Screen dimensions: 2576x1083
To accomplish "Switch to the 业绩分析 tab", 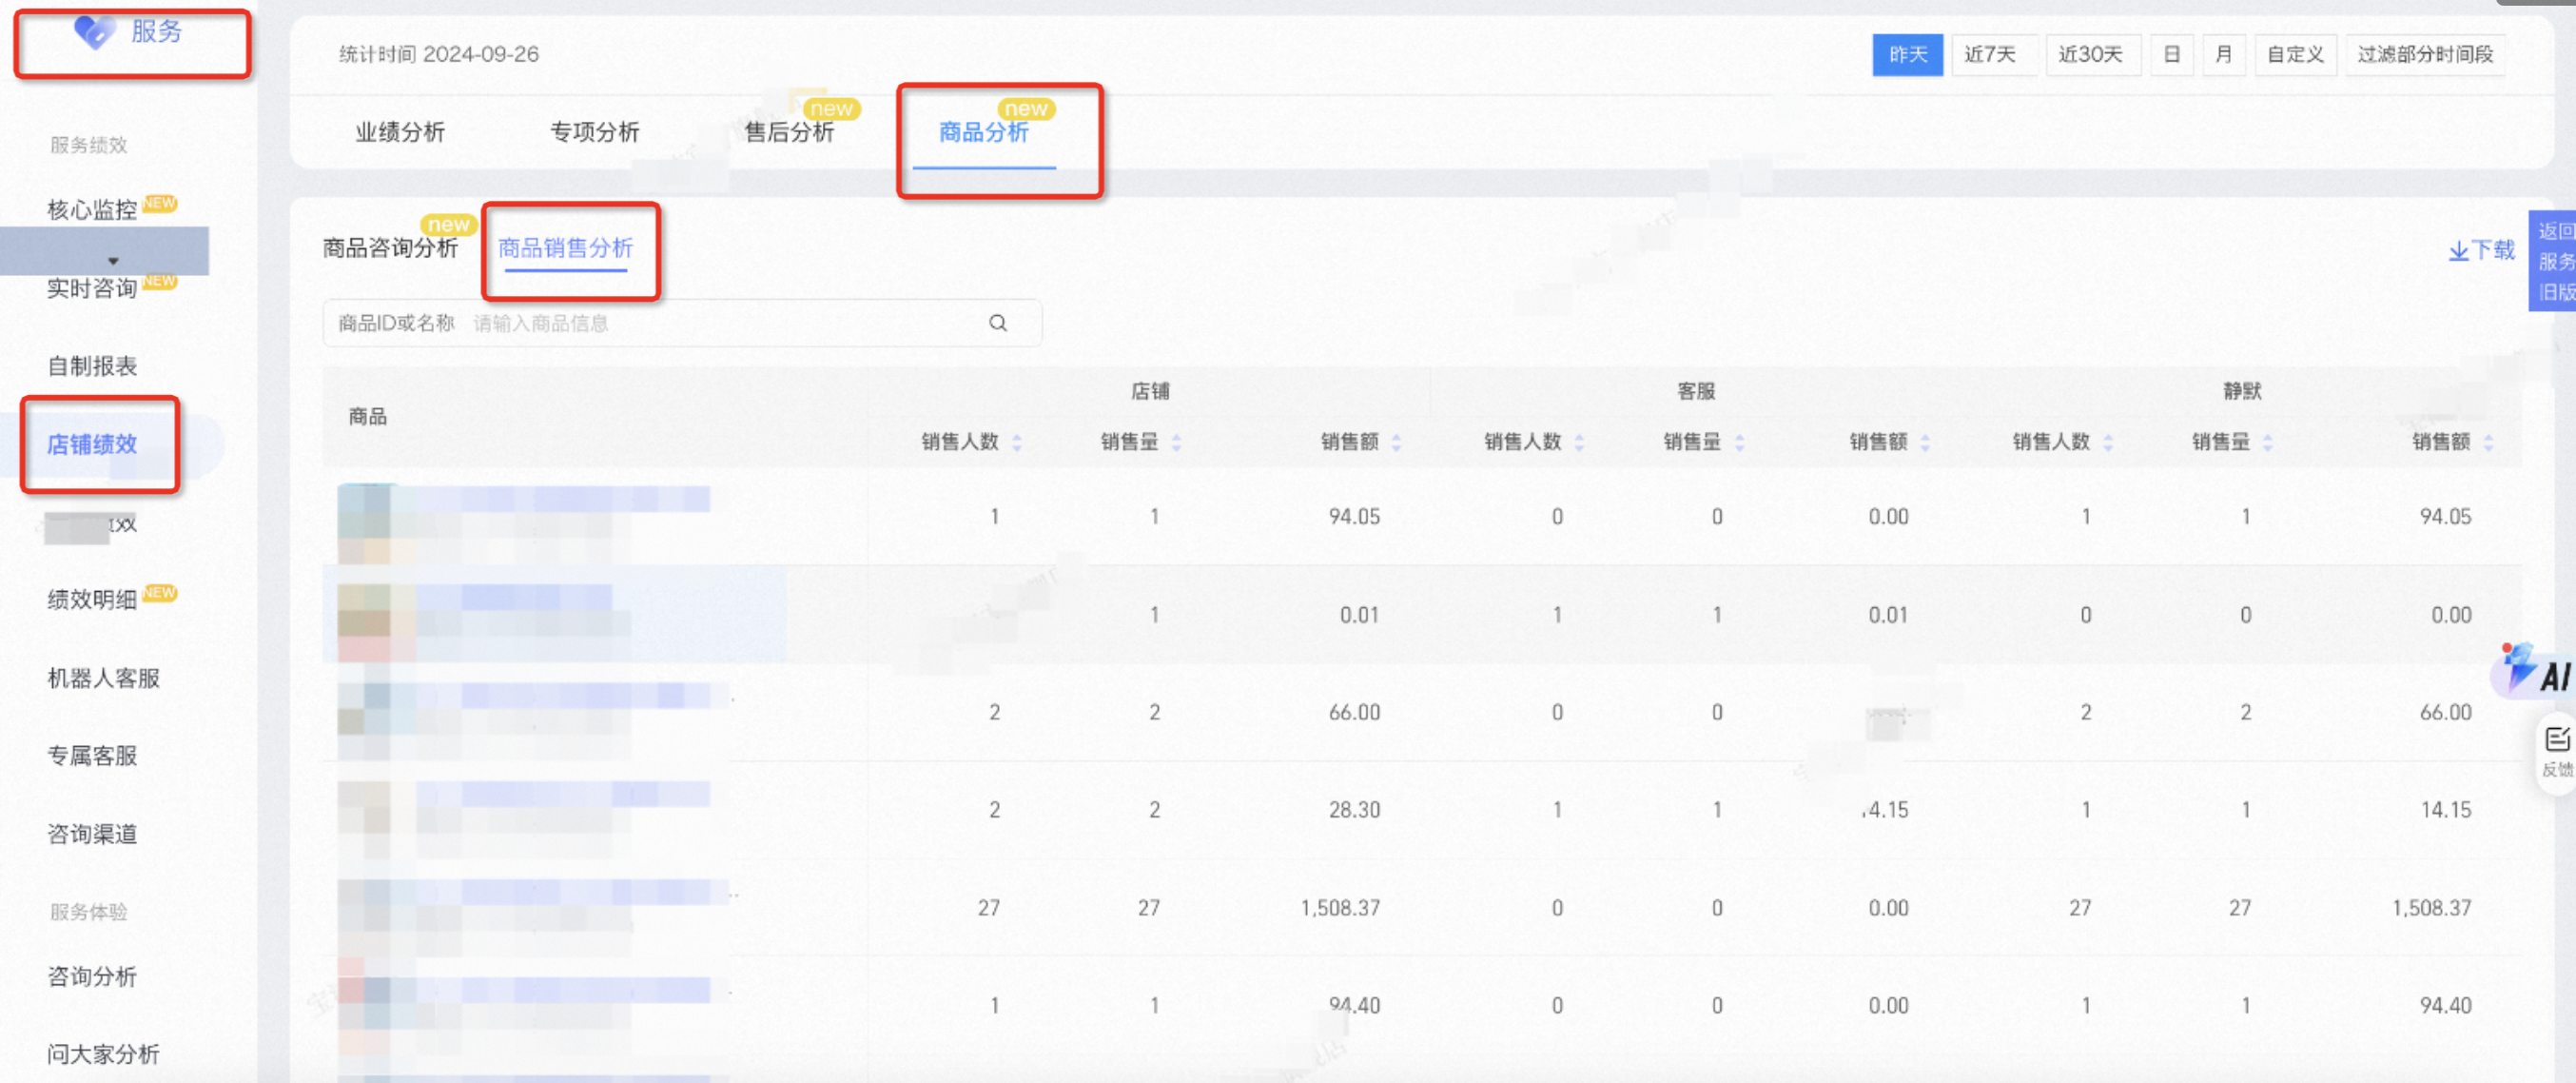I will click(x=400, y=132).
